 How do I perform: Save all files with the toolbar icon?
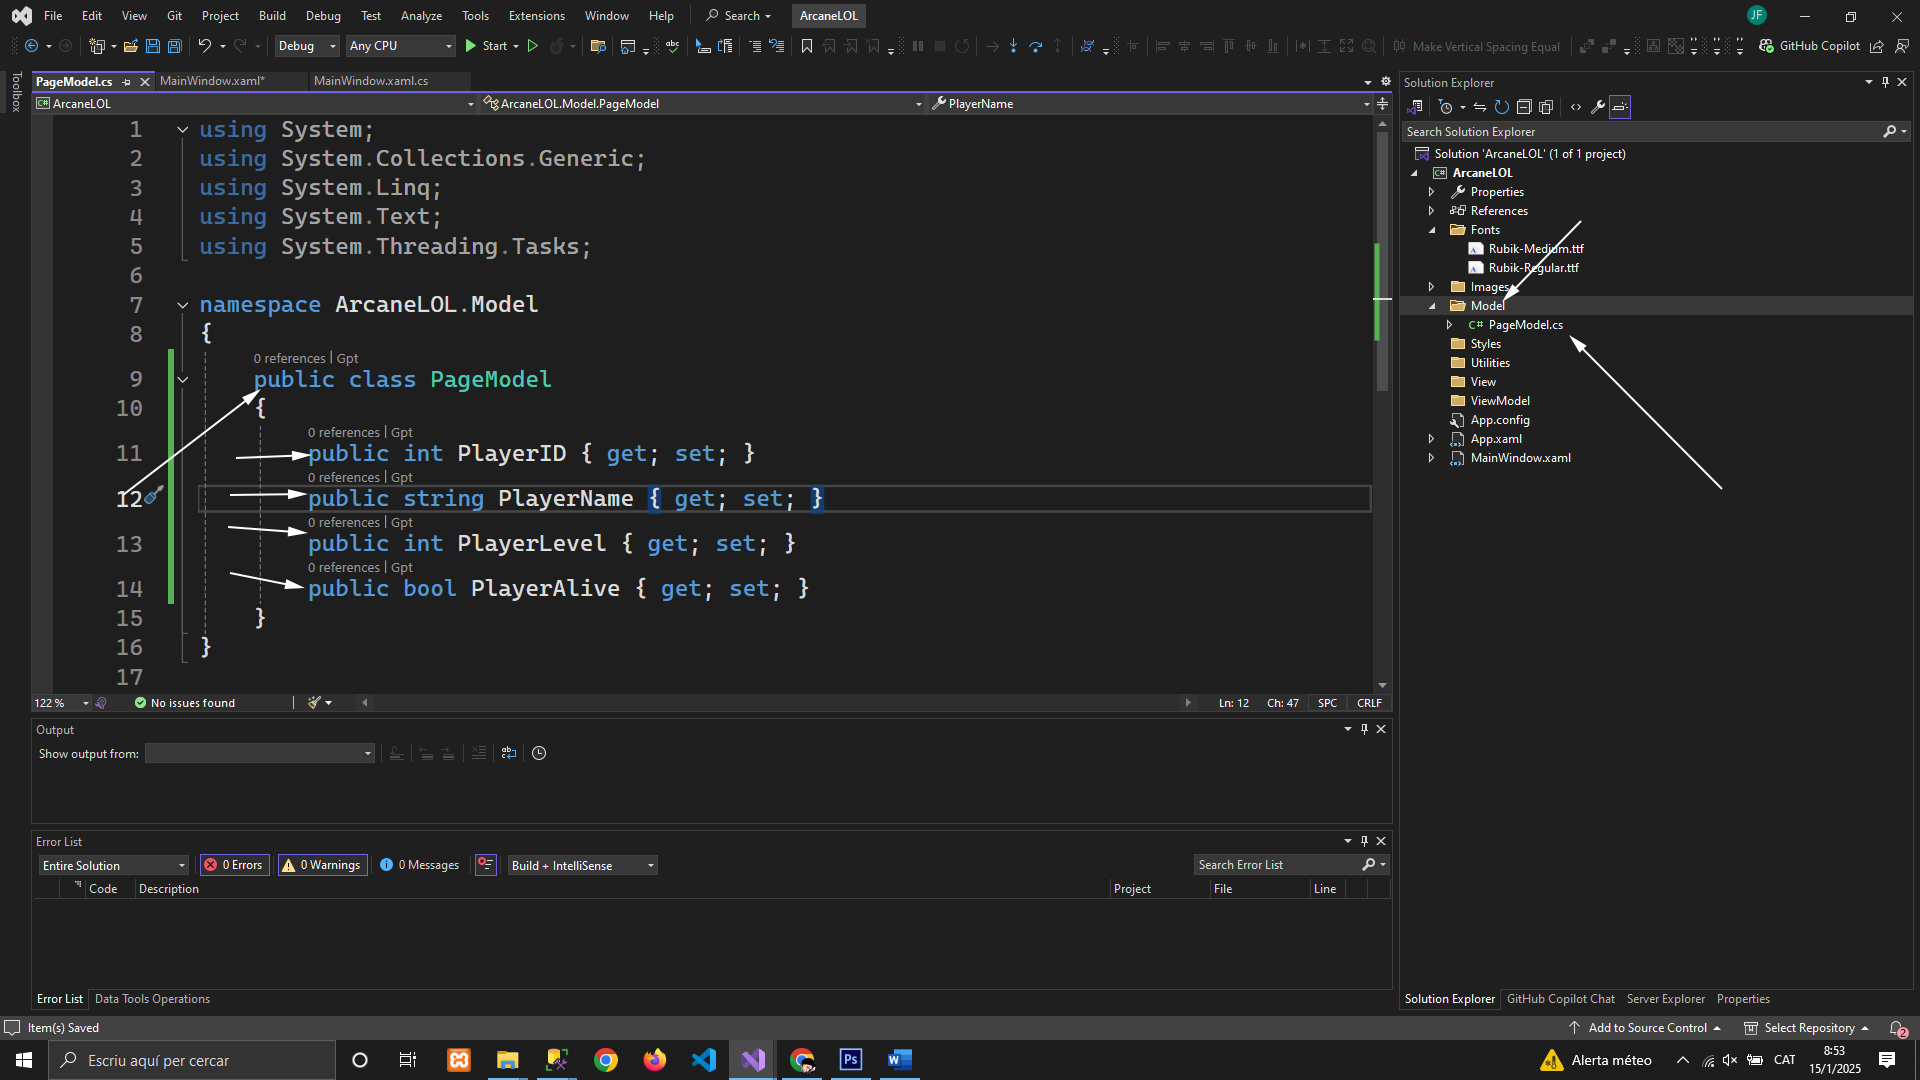[x=175, y=46]
